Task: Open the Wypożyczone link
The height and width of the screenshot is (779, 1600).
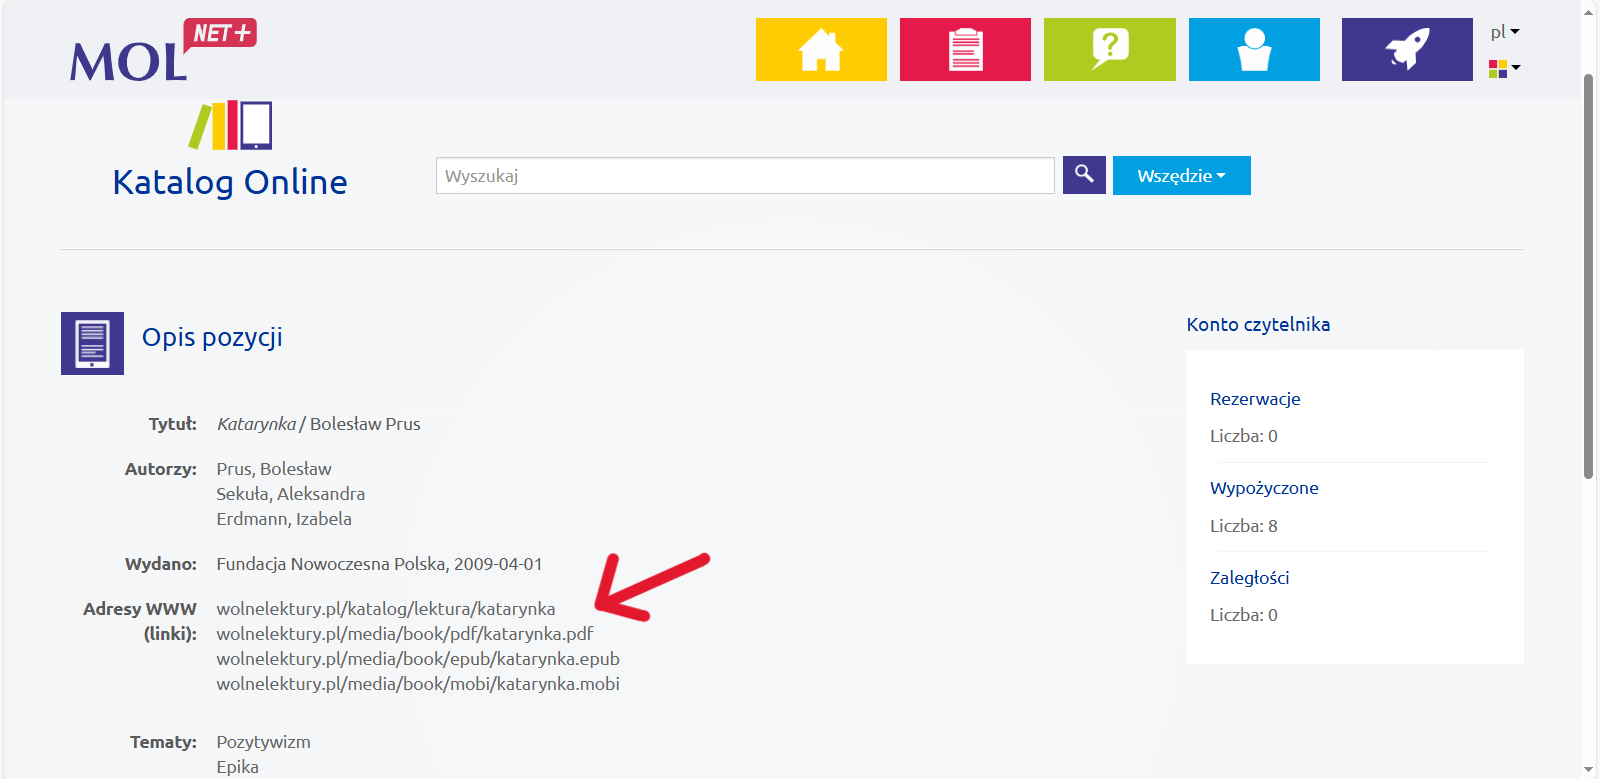Action: click(x=1264, y=488)
